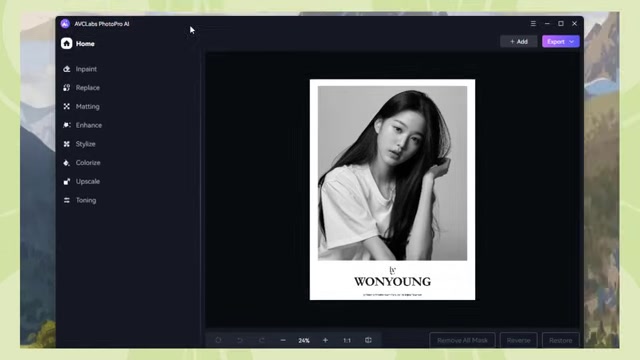Go to the Home screen
Image resolution: width=640 pixels, height=360 pixels.
click(x=78, y=44)
